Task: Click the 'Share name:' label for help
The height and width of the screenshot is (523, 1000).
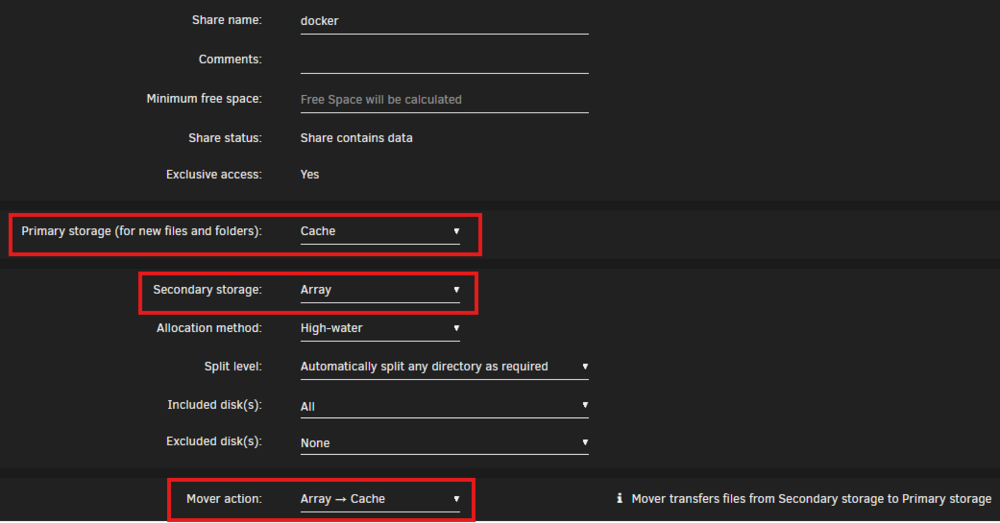Action: tap(226, 20)
